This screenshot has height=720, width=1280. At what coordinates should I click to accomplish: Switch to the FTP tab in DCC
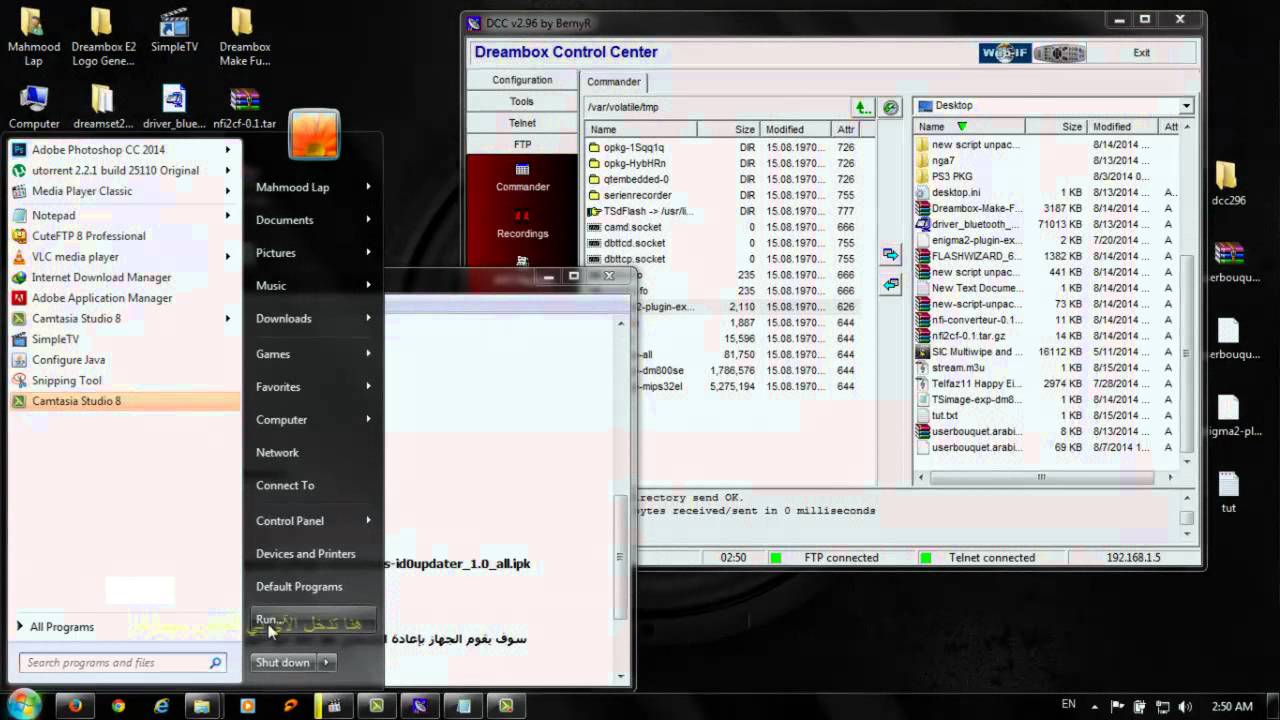[522, 144]
